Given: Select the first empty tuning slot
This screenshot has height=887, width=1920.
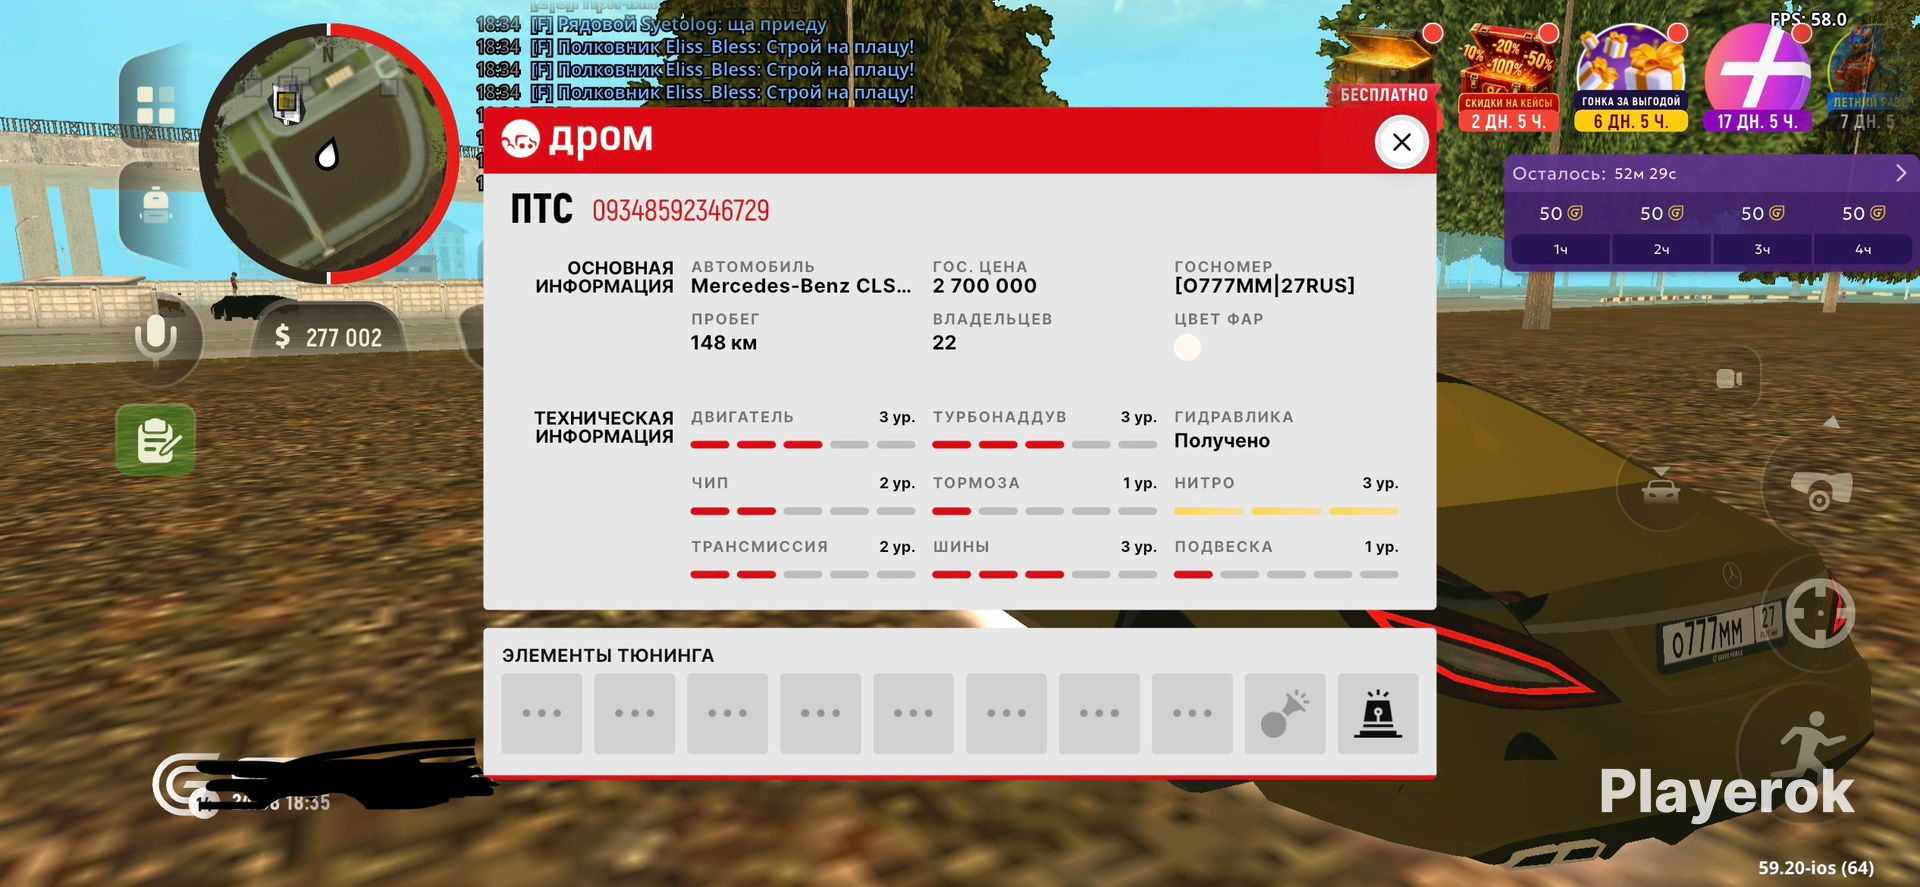Looking at the screenshot, I should [542, 713].
